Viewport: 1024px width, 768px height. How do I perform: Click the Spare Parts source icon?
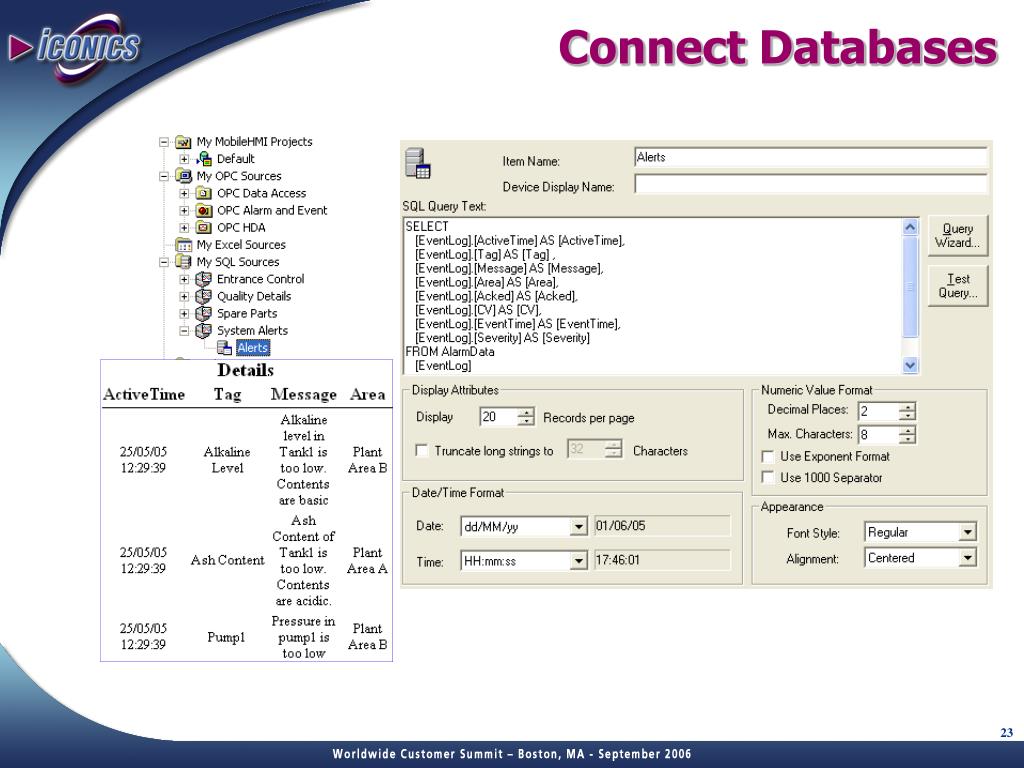[x=204, y=313]
